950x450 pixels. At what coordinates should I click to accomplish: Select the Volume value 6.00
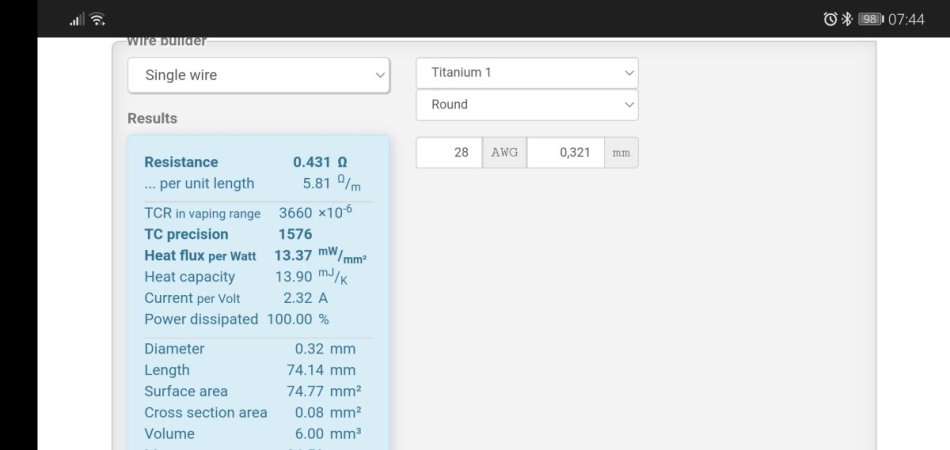click(310, 434)
